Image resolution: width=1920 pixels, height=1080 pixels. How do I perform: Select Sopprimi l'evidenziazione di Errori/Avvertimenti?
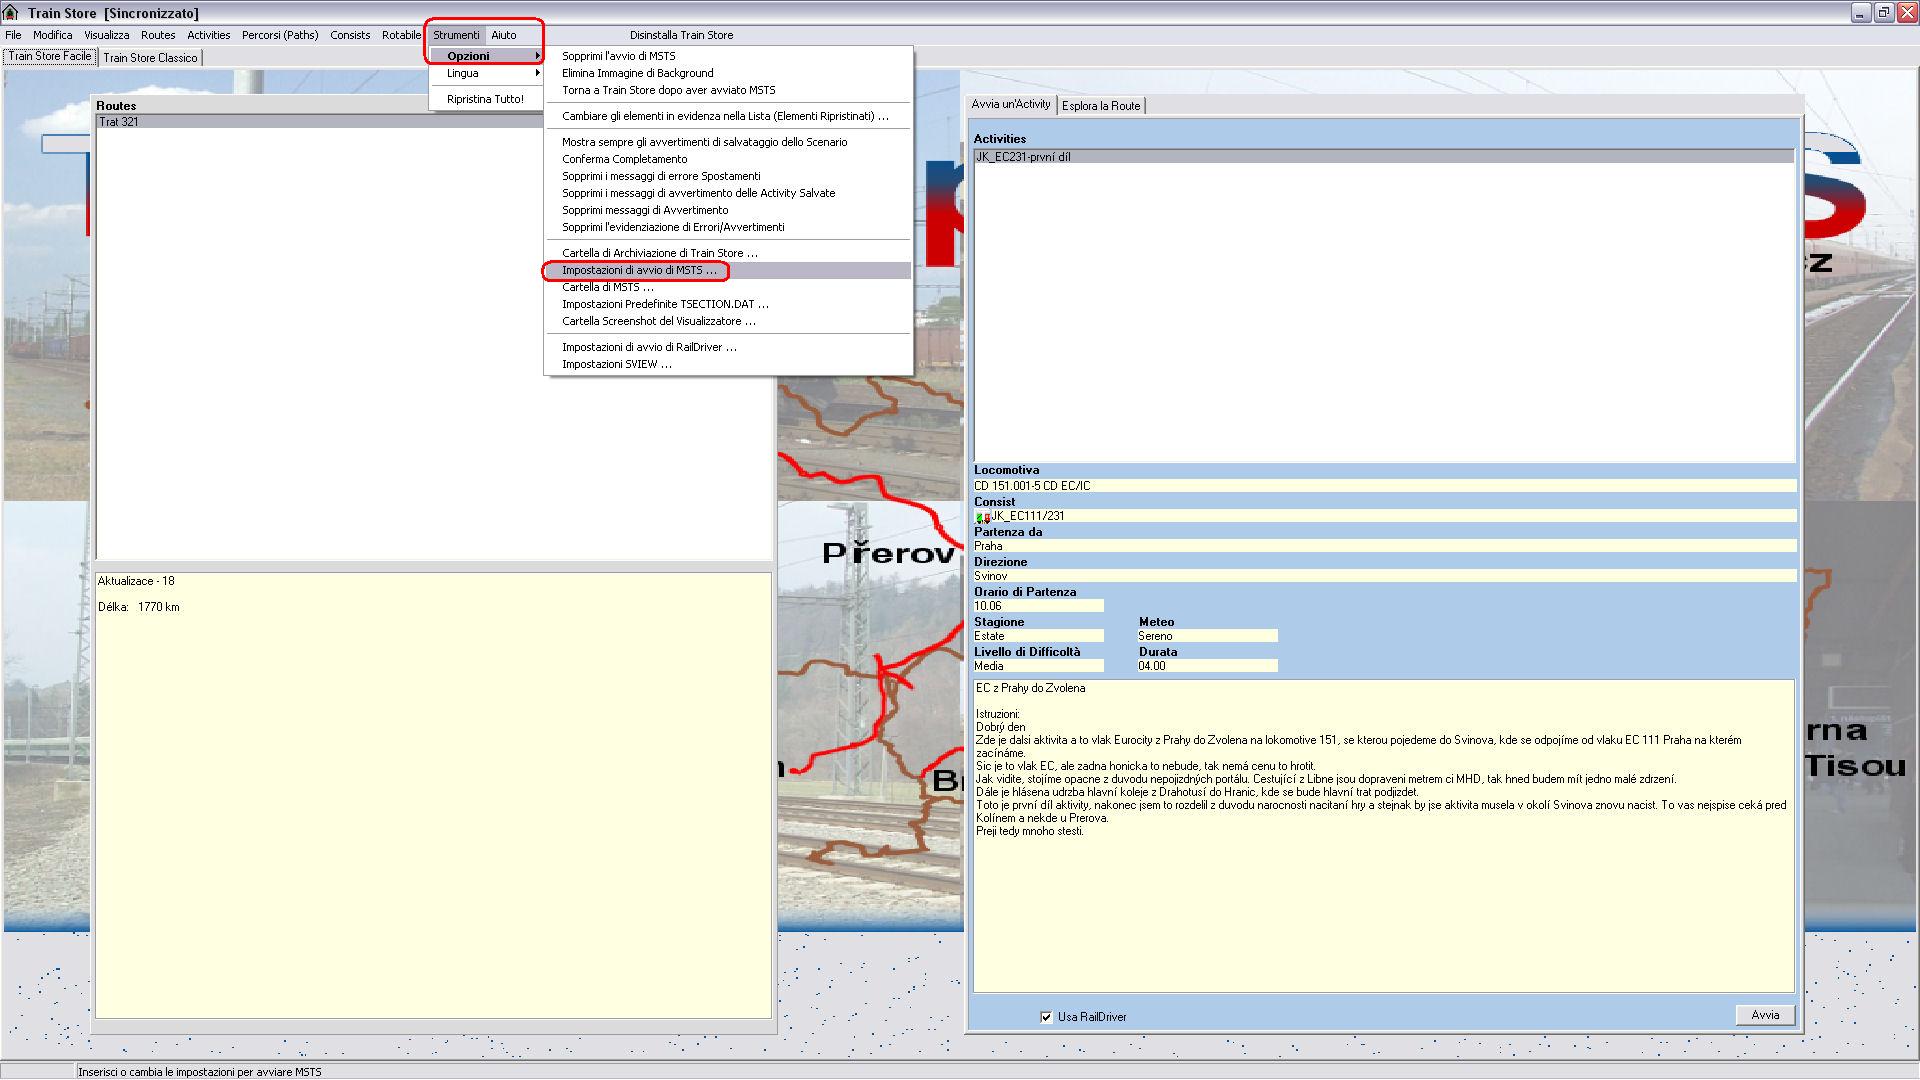728,227
